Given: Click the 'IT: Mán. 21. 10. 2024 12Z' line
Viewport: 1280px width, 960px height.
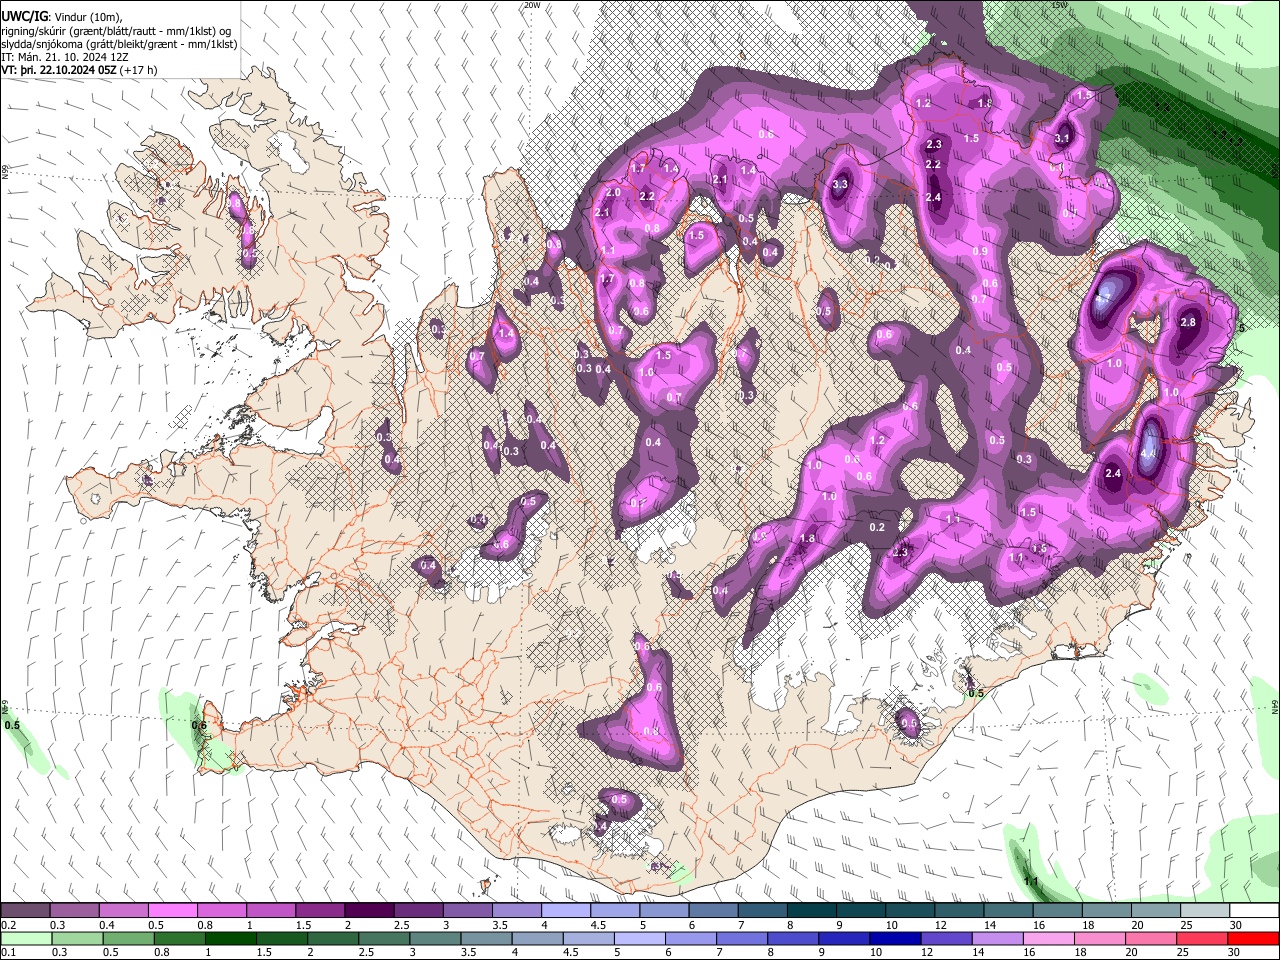Looking at the screenshot, I should (x=65, y=57).
